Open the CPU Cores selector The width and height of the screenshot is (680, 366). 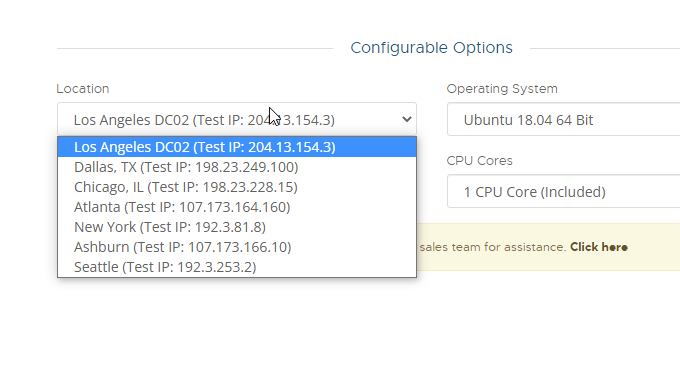[x=563, y=191]
